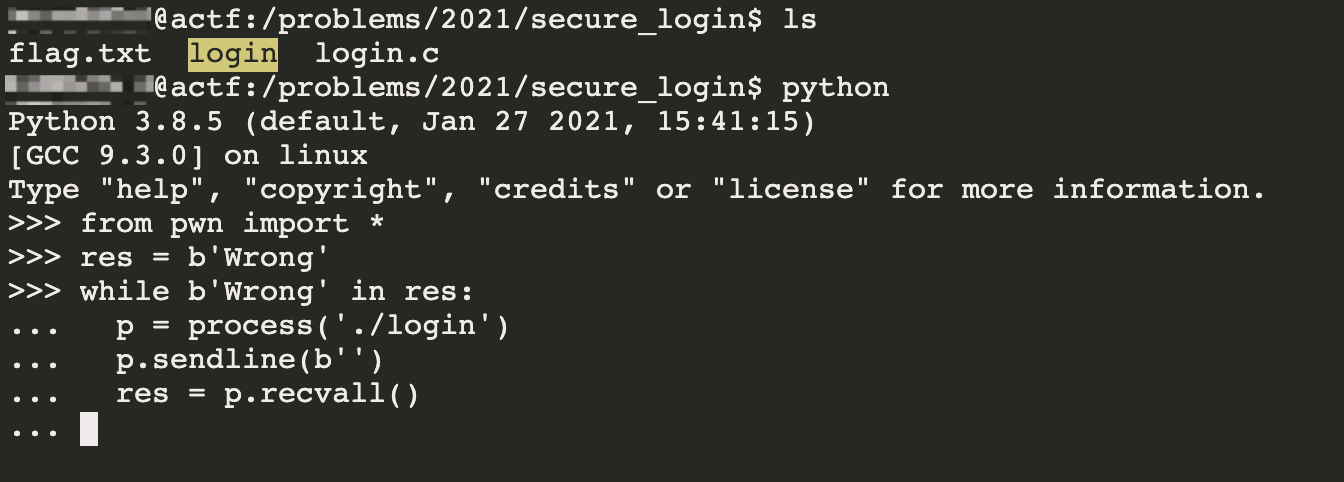Click the Python 3.8.5 version line
The image size is (1344, 482).
tap(412, 122)
